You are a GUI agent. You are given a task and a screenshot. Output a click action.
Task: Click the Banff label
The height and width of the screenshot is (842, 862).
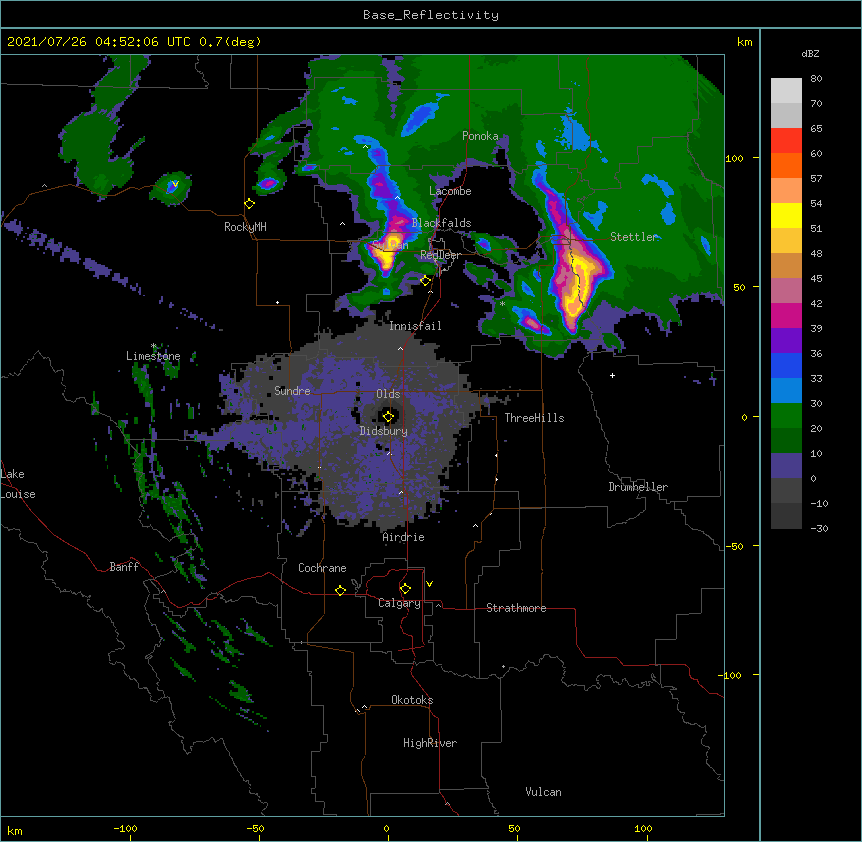point(124,567)
